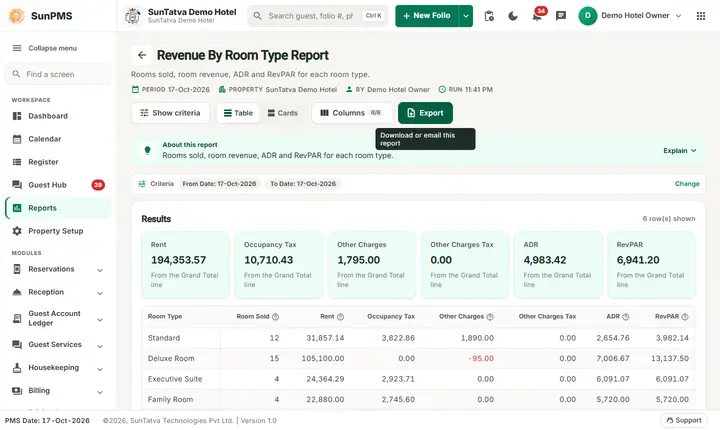Click the info icon next to ADR header

pos(625,317)
